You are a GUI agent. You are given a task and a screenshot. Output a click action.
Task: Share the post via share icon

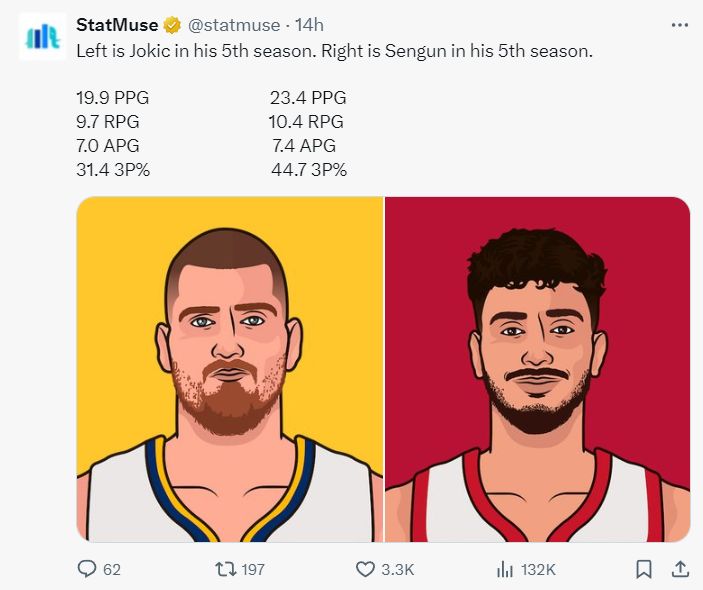point(680,569)
